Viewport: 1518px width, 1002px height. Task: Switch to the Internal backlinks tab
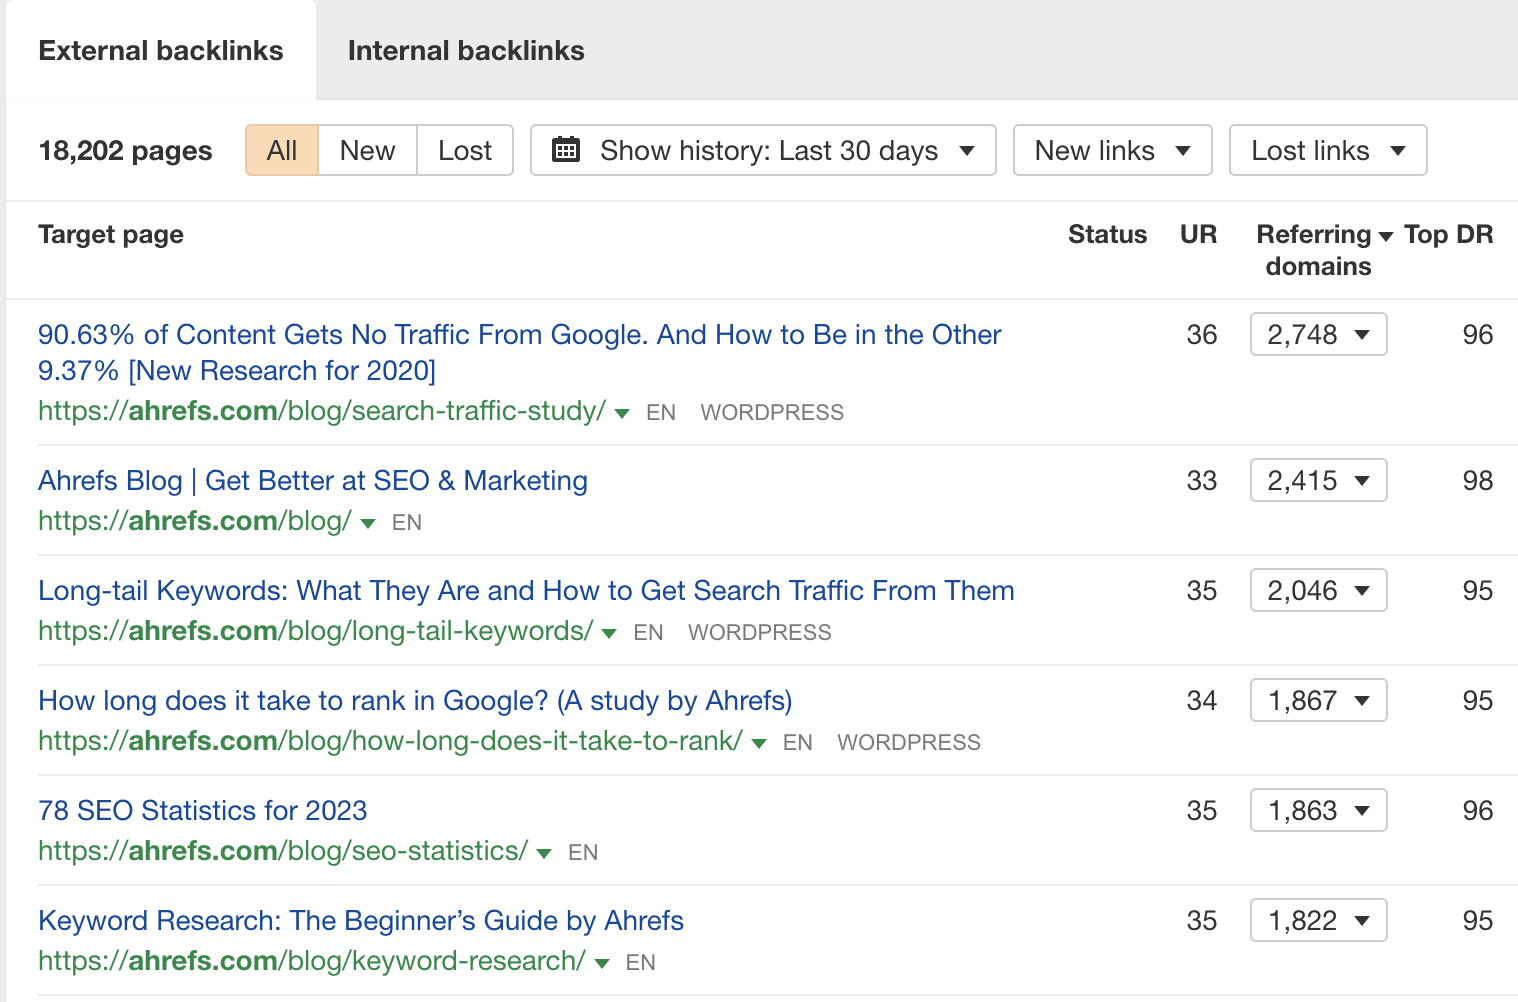(466, 51)
